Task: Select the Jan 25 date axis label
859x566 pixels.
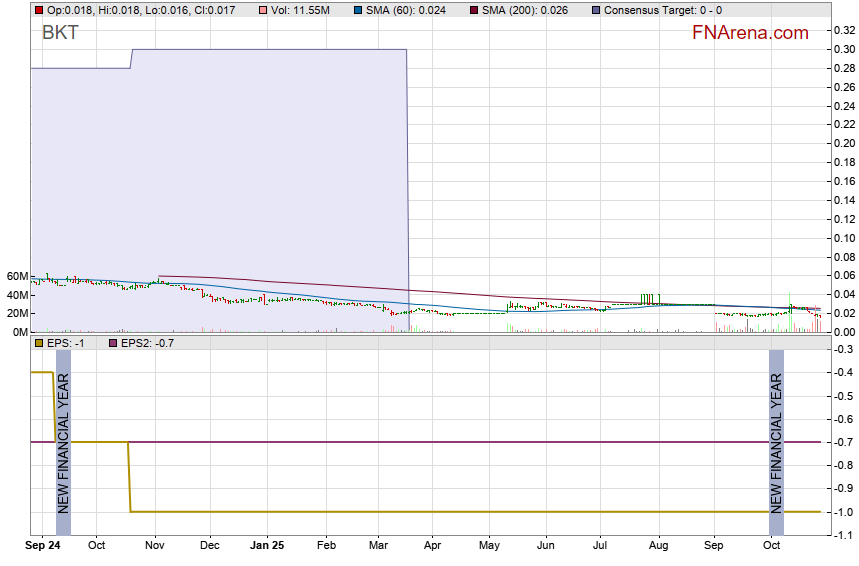Action: [267, 547]
